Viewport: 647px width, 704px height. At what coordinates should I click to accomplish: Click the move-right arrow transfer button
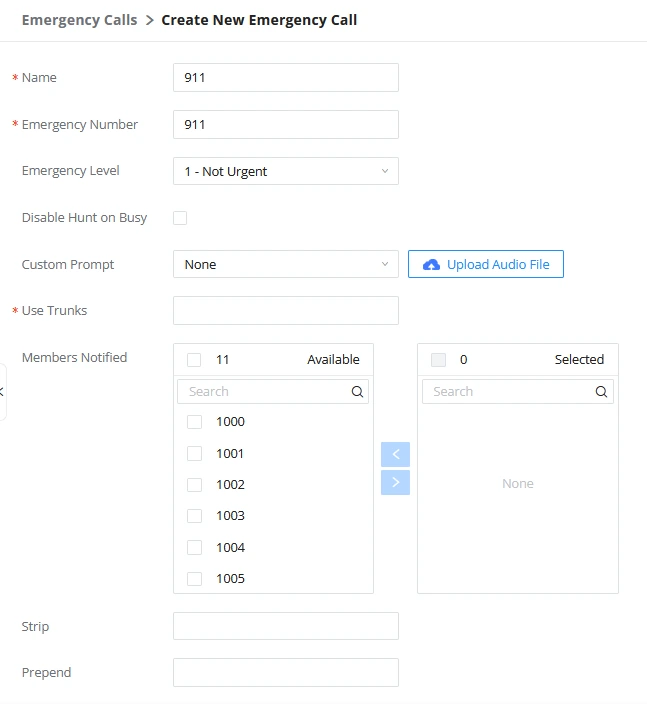(395, 483)
